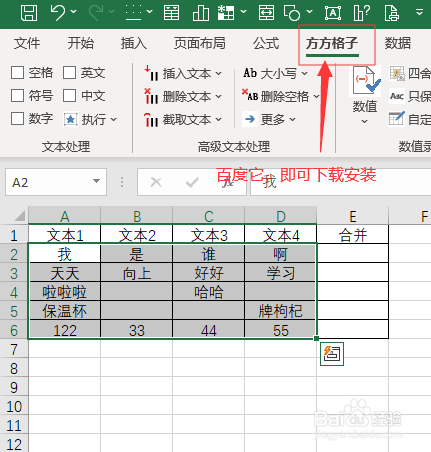Switch to the 方方格子 ribbon tab
Viewport: 431px width, 452px height.
point(332,43)
